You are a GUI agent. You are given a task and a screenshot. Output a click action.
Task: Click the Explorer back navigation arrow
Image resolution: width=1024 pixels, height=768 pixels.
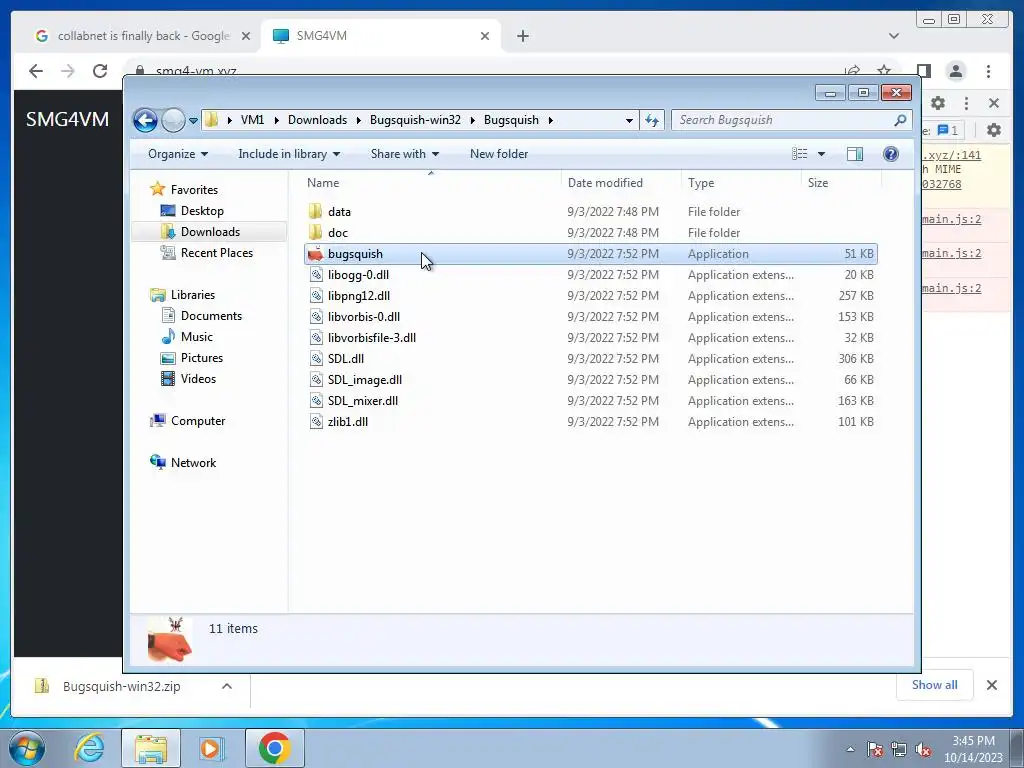point(145,120)
